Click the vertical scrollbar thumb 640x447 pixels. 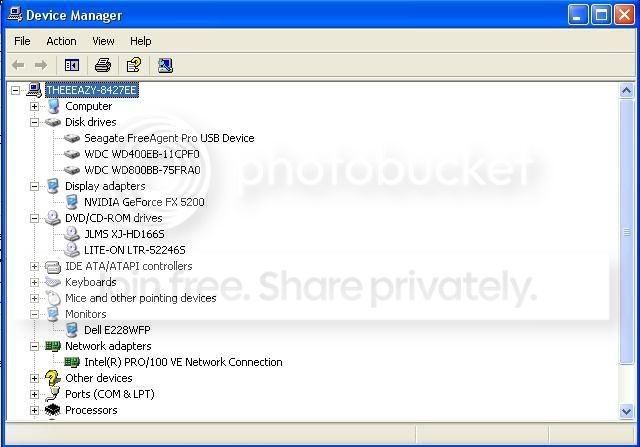point(626,231)
